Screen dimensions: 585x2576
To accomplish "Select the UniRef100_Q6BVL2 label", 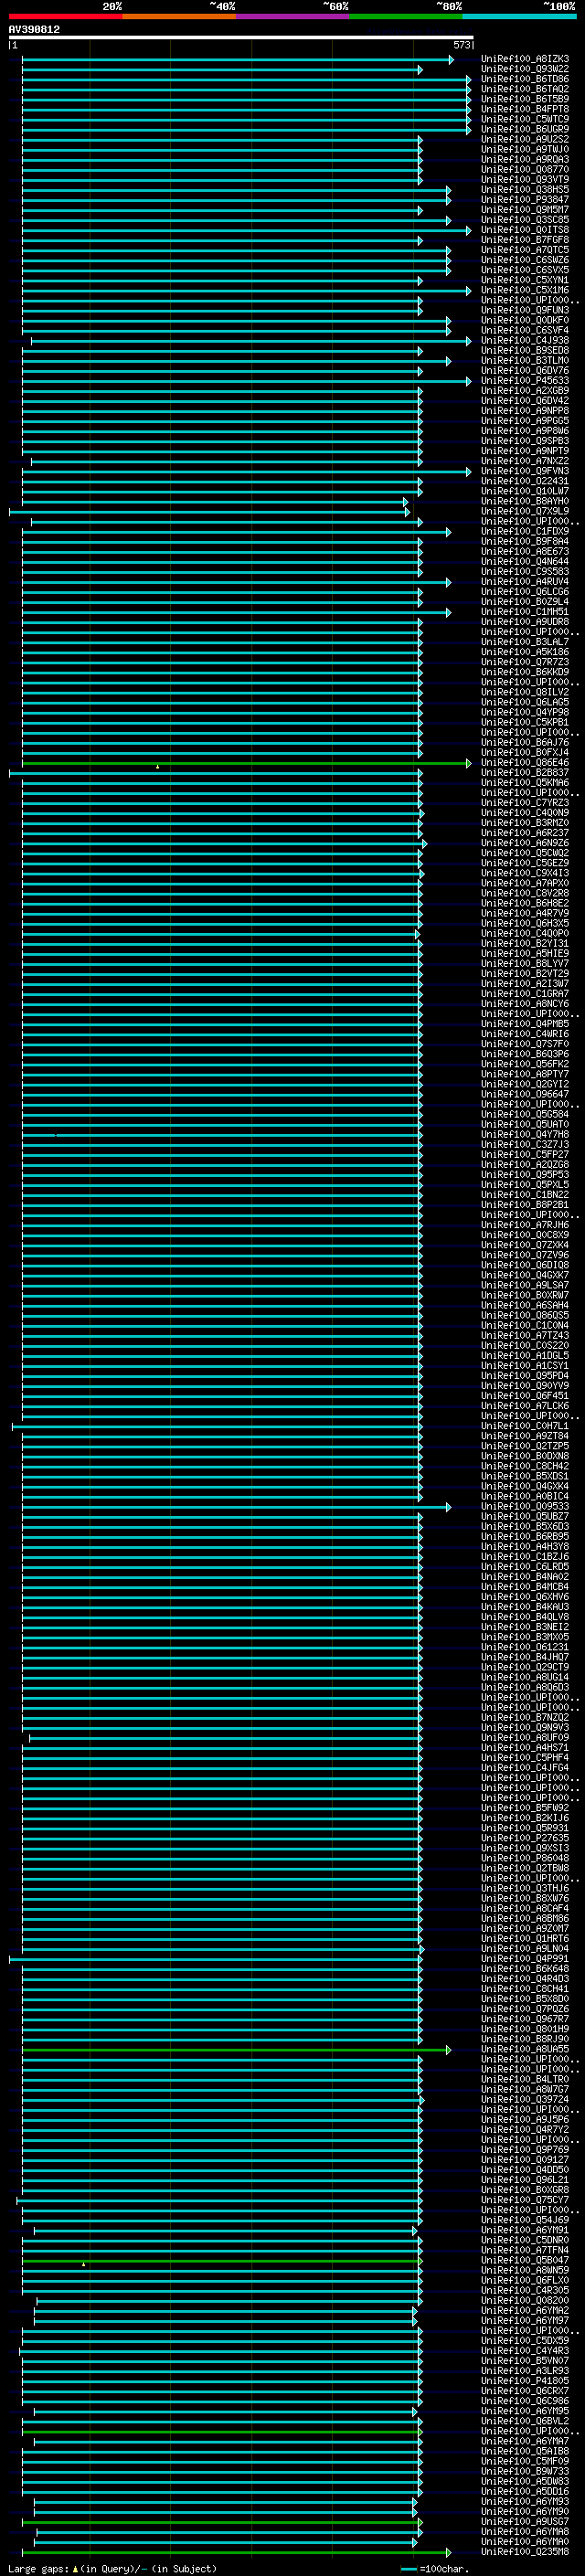I will (x=525, y=2421).
